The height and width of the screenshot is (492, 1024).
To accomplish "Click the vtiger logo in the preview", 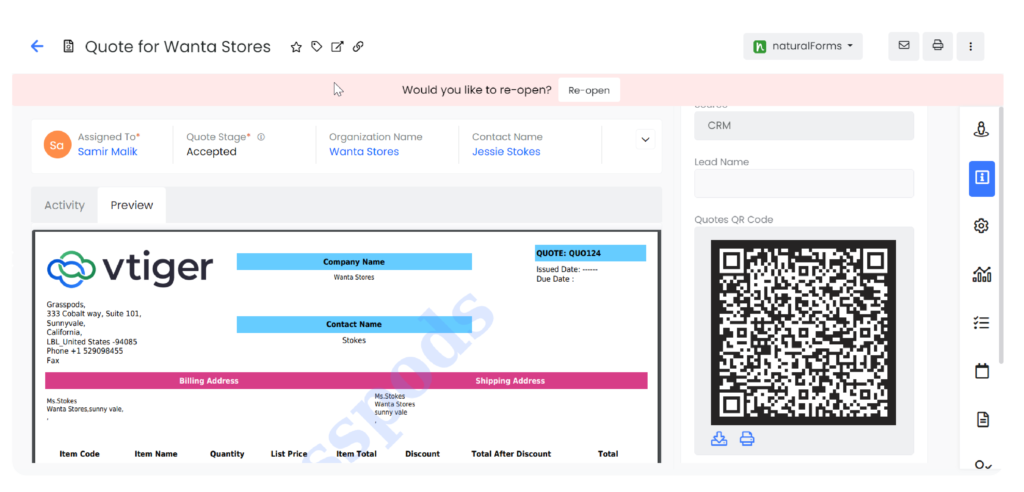I will point(130,269).
